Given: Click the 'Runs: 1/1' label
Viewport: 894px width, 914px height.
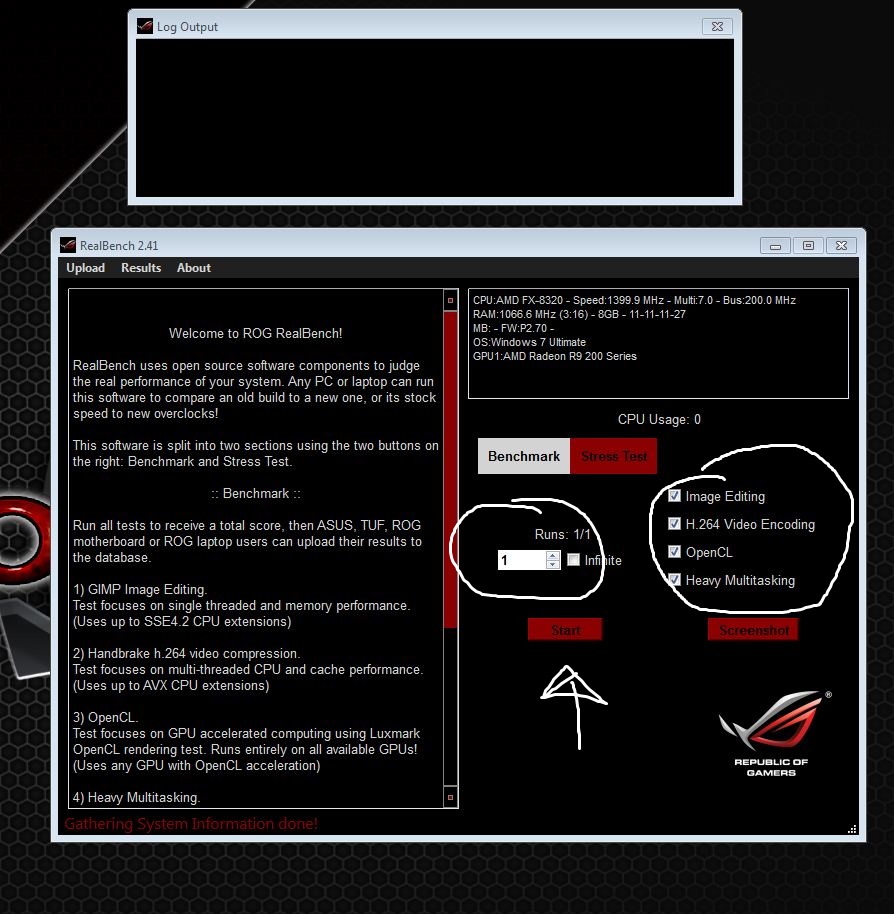Looking at the screenshot, I should pos(562,535).
